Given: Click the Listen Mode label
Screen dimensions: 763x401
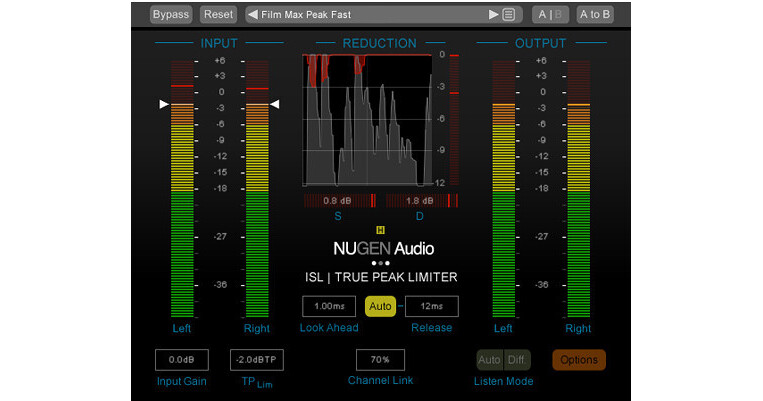Looking at the screenshot, I should click(504, 382).
